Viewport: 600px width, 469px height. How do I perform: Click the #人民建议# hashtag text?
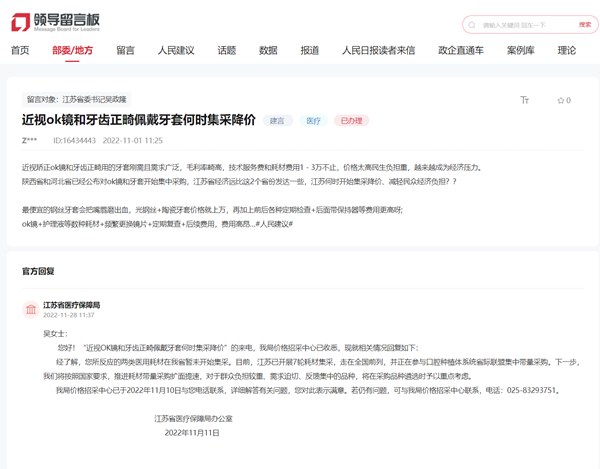[274, 224]
